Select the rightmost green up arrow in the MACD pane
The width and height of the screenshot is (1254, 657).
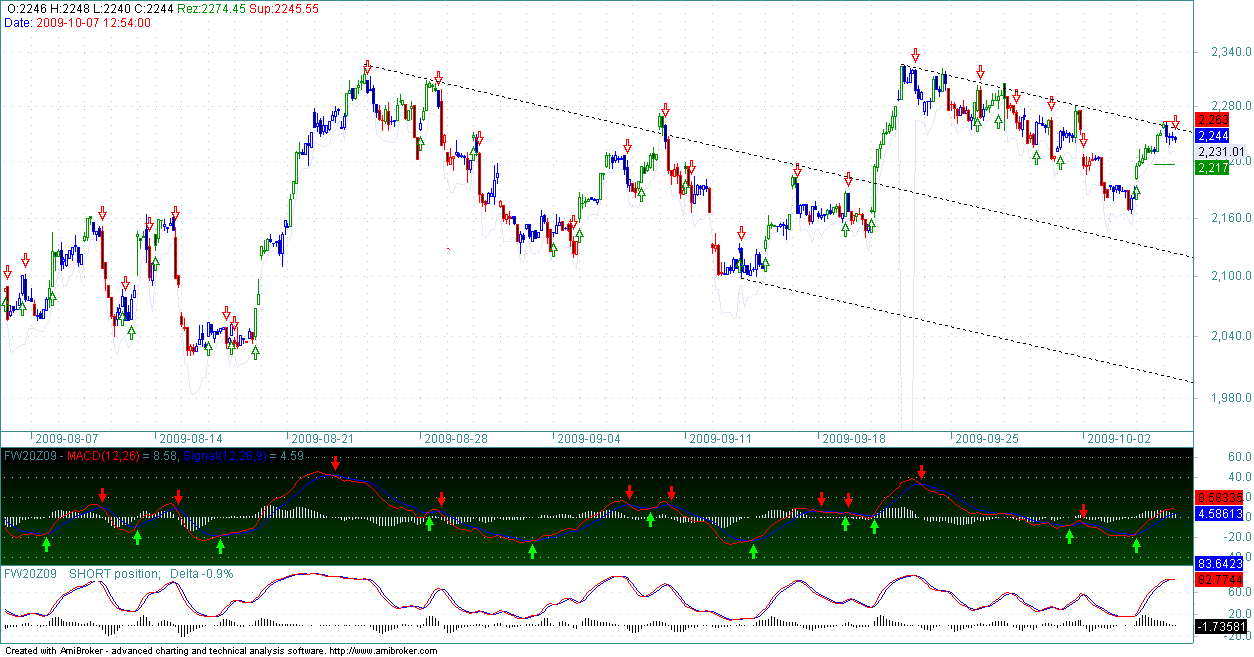(1136, 545)
